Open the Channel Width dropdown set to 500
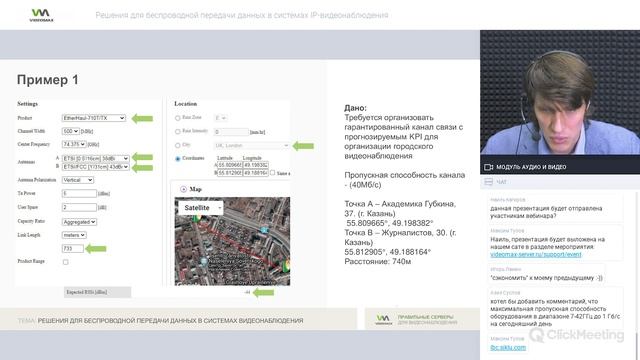 pyautogui.click(x=70, y=131)
